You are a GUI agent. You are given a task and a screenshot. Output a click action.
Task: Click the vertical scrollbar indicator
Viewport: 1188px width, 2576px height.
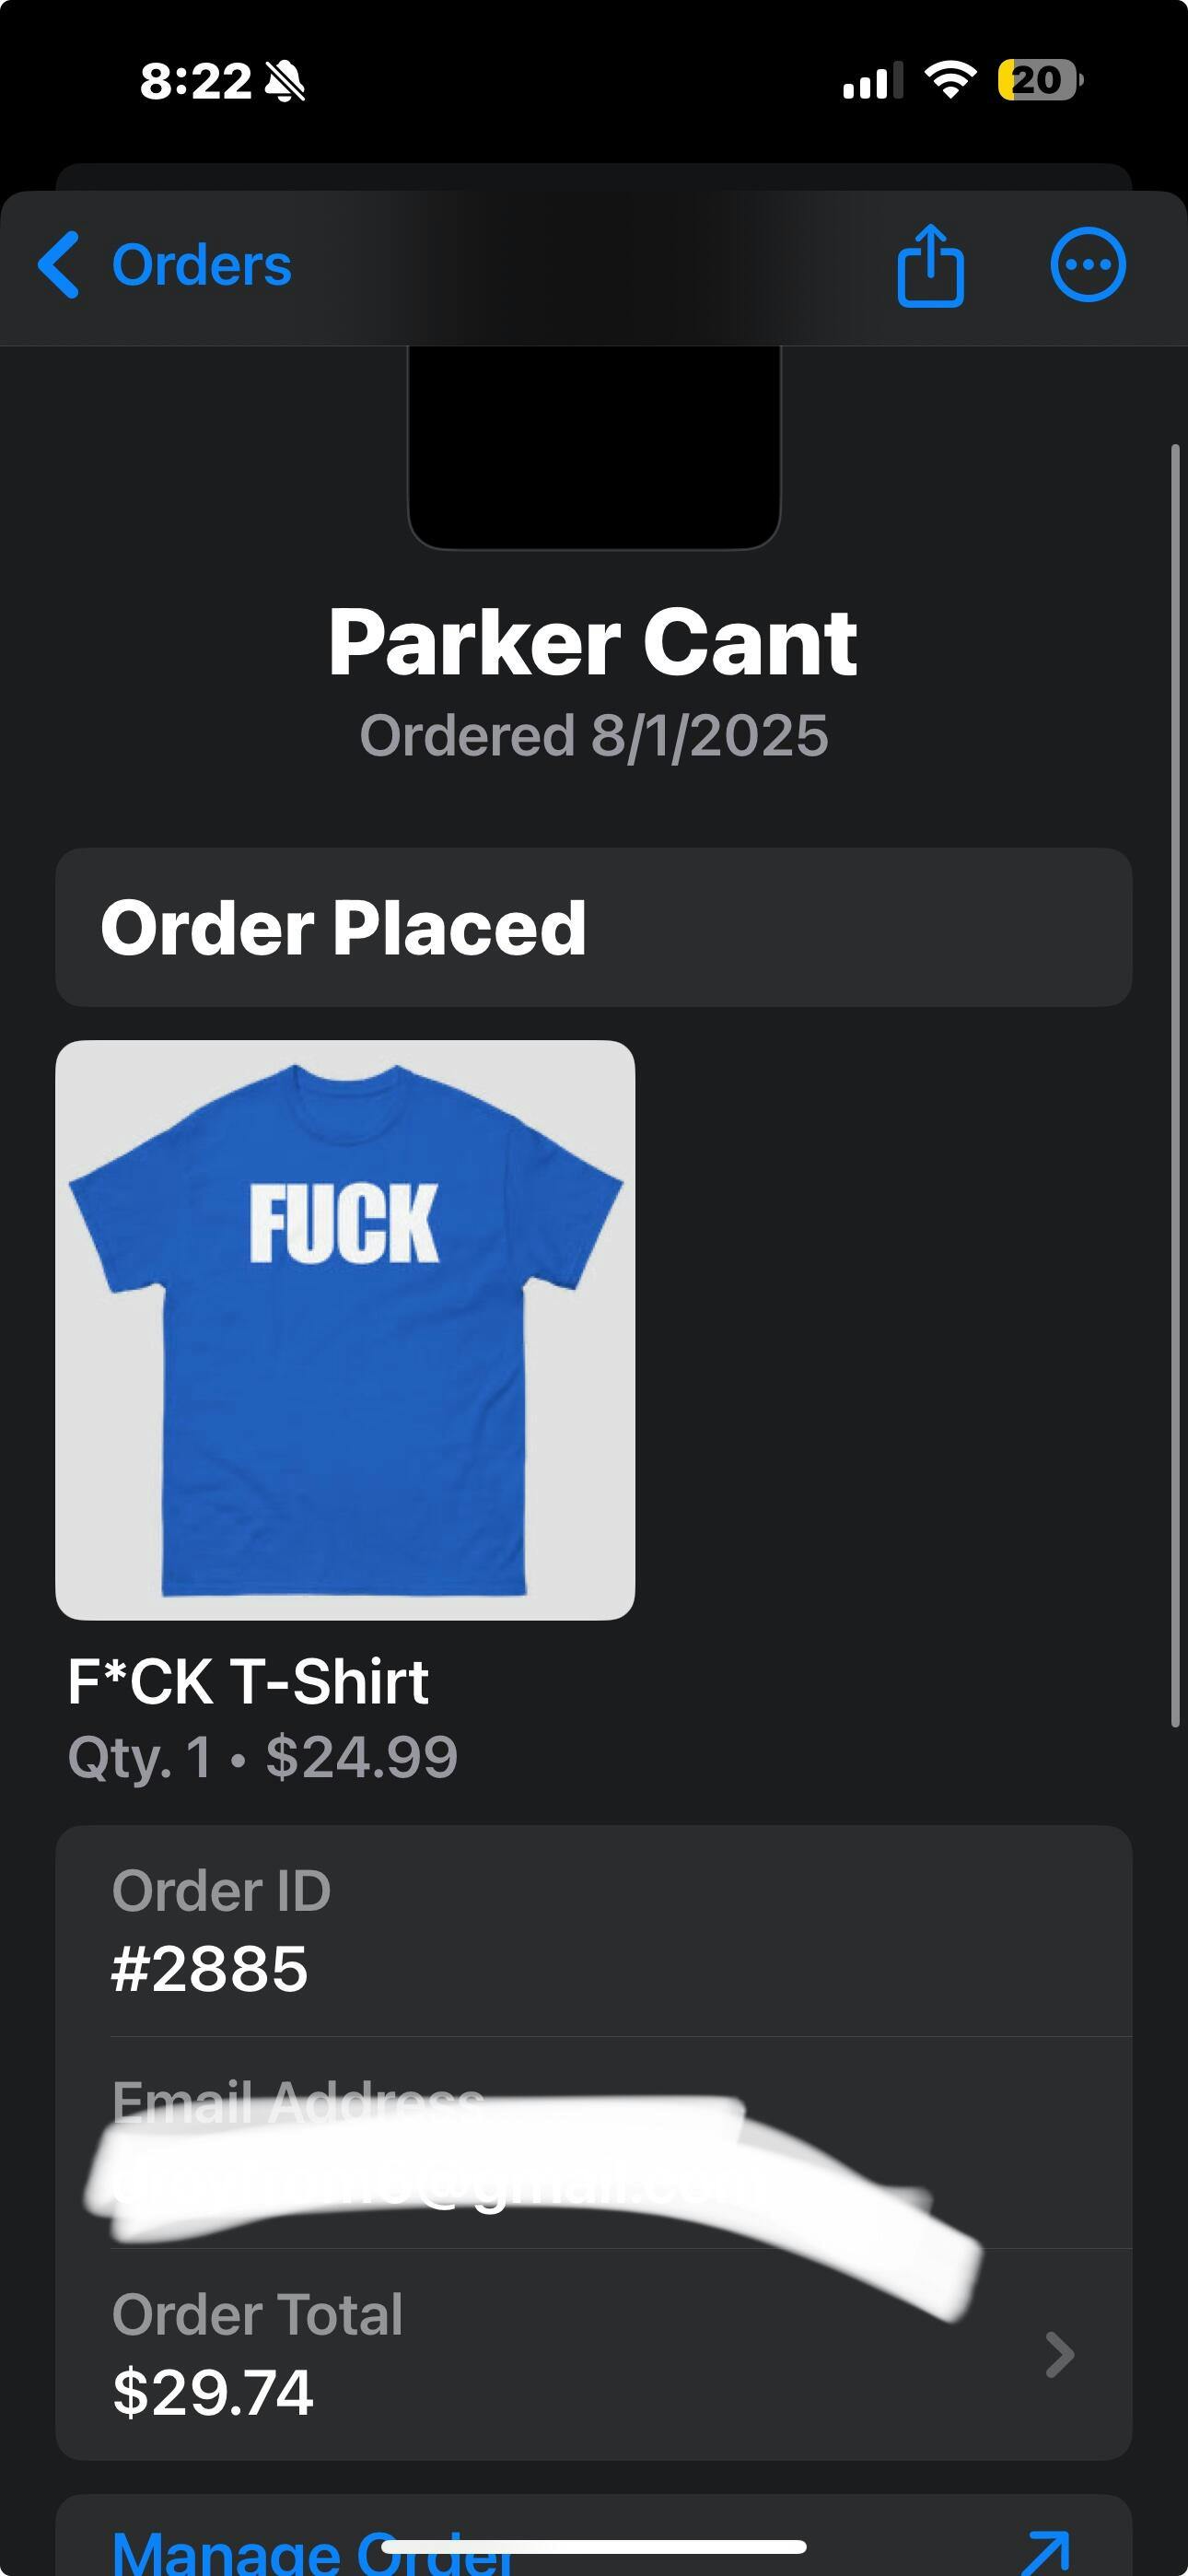tap(1176, 1085)
